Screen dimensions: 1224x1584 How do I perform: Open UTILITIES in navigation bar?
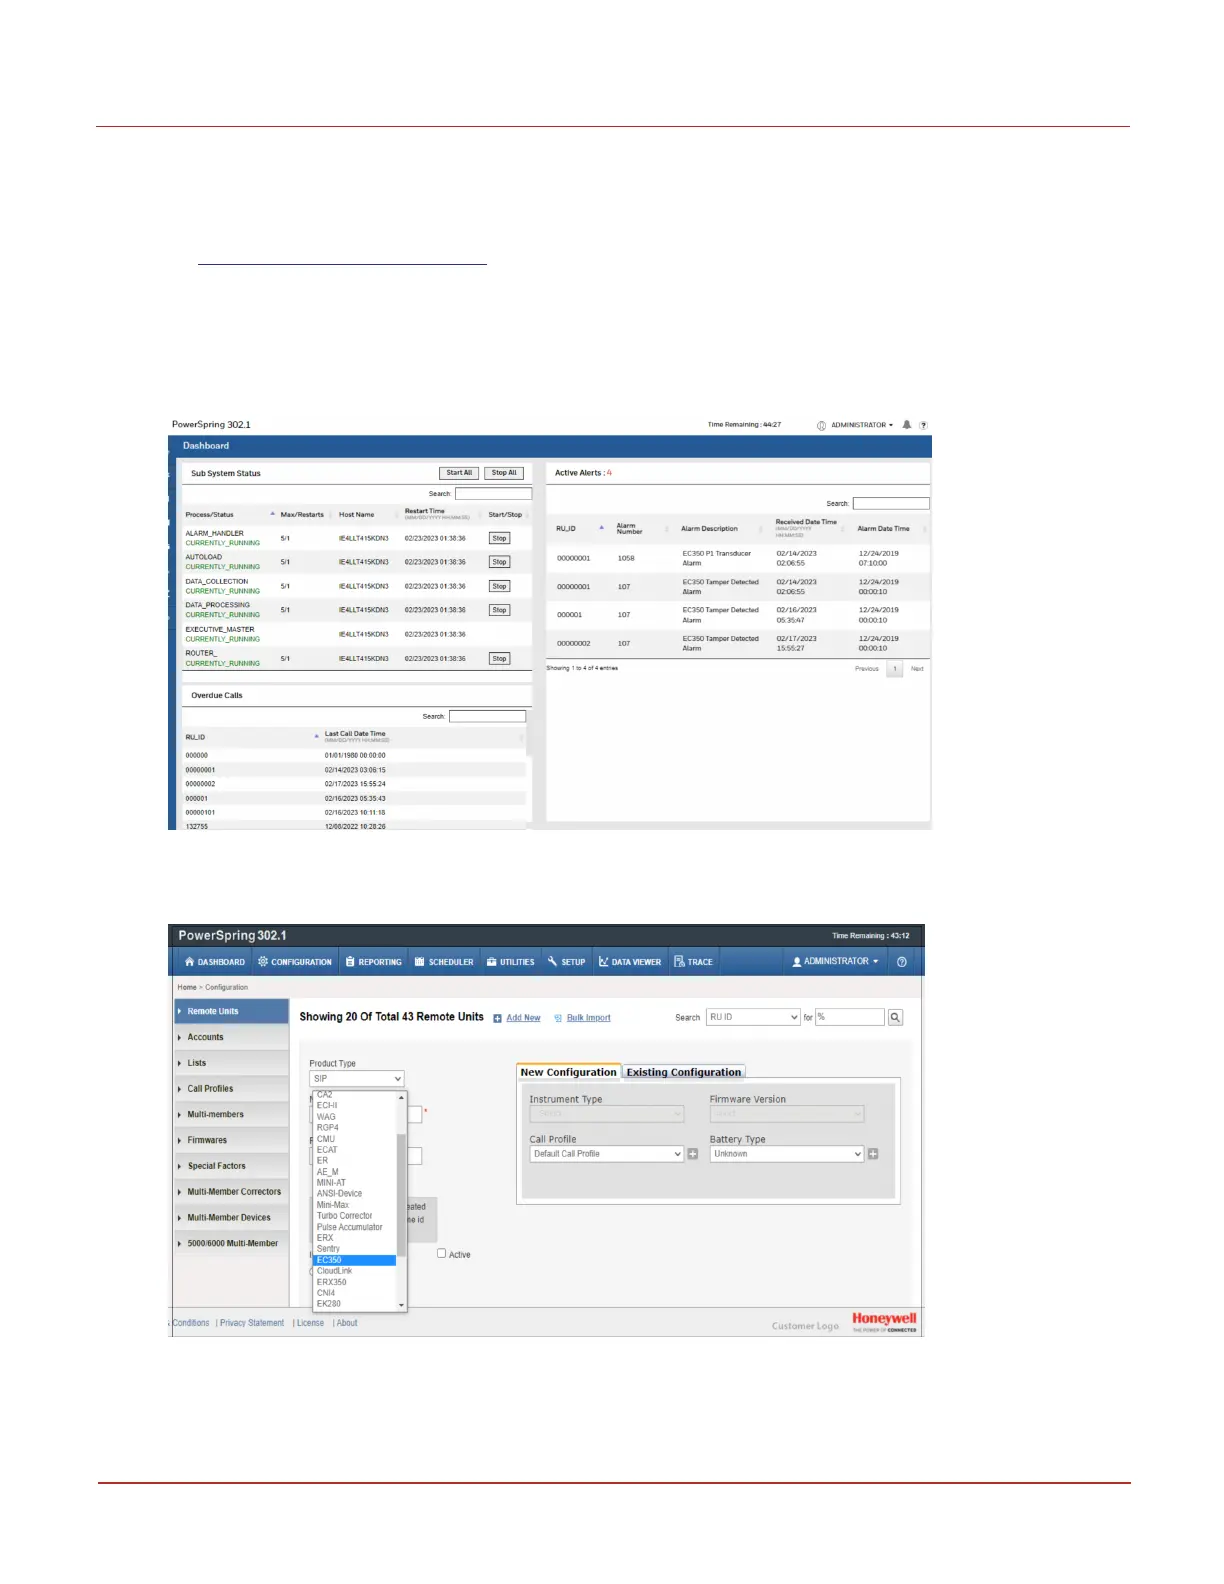click(511, 962)
